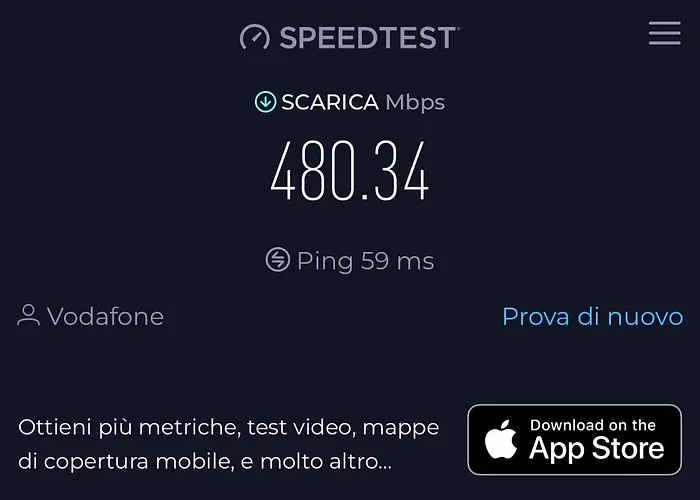Image resolution: width=700 pixels, height=500 pixels.
Task: Click the App Store text on badge
Action: (597, 448)
